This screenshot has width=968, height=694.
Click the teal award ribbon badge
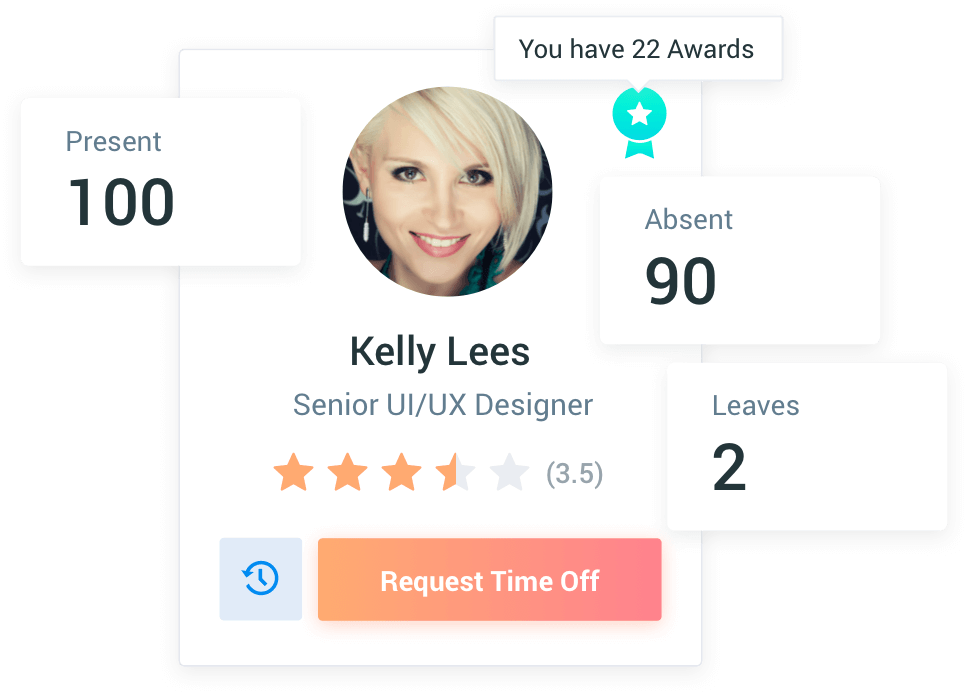pos(639,123)
